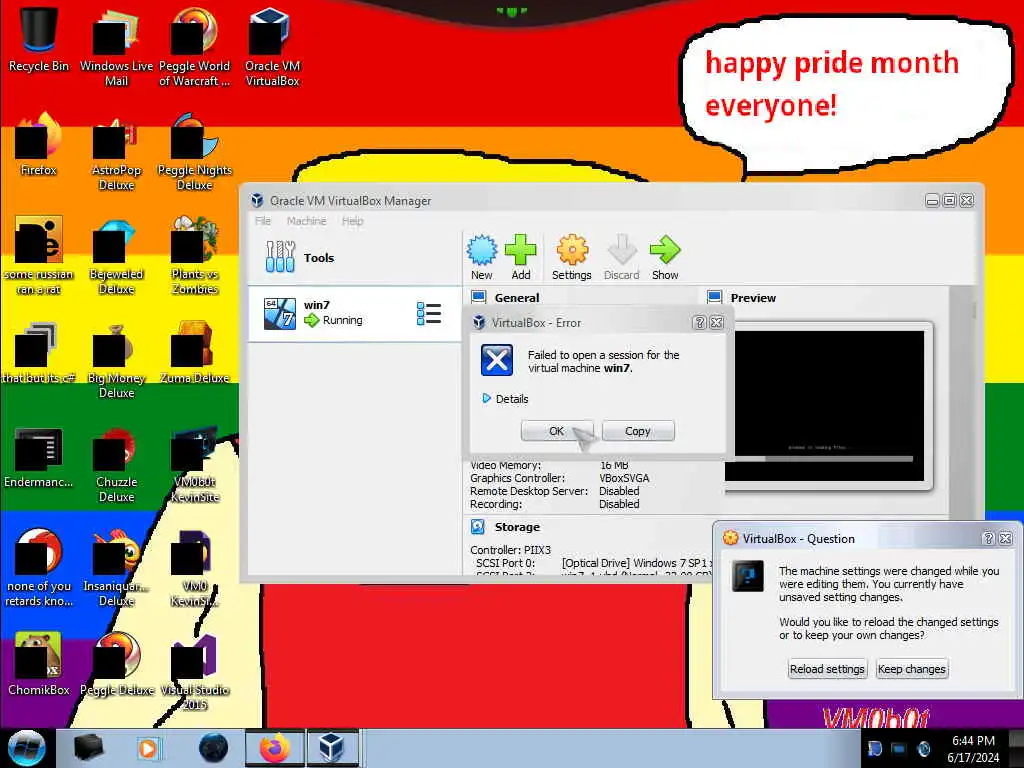Open the Machine menu in VirtualBox Manager
Image resolution: width=1024 pixels, height=768 pixels.
(306, 221)
